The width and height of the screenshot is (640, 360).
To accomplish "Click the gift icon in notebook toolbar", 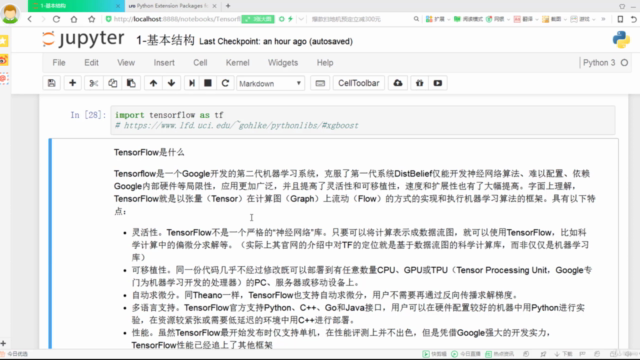I will coord(419,83).
